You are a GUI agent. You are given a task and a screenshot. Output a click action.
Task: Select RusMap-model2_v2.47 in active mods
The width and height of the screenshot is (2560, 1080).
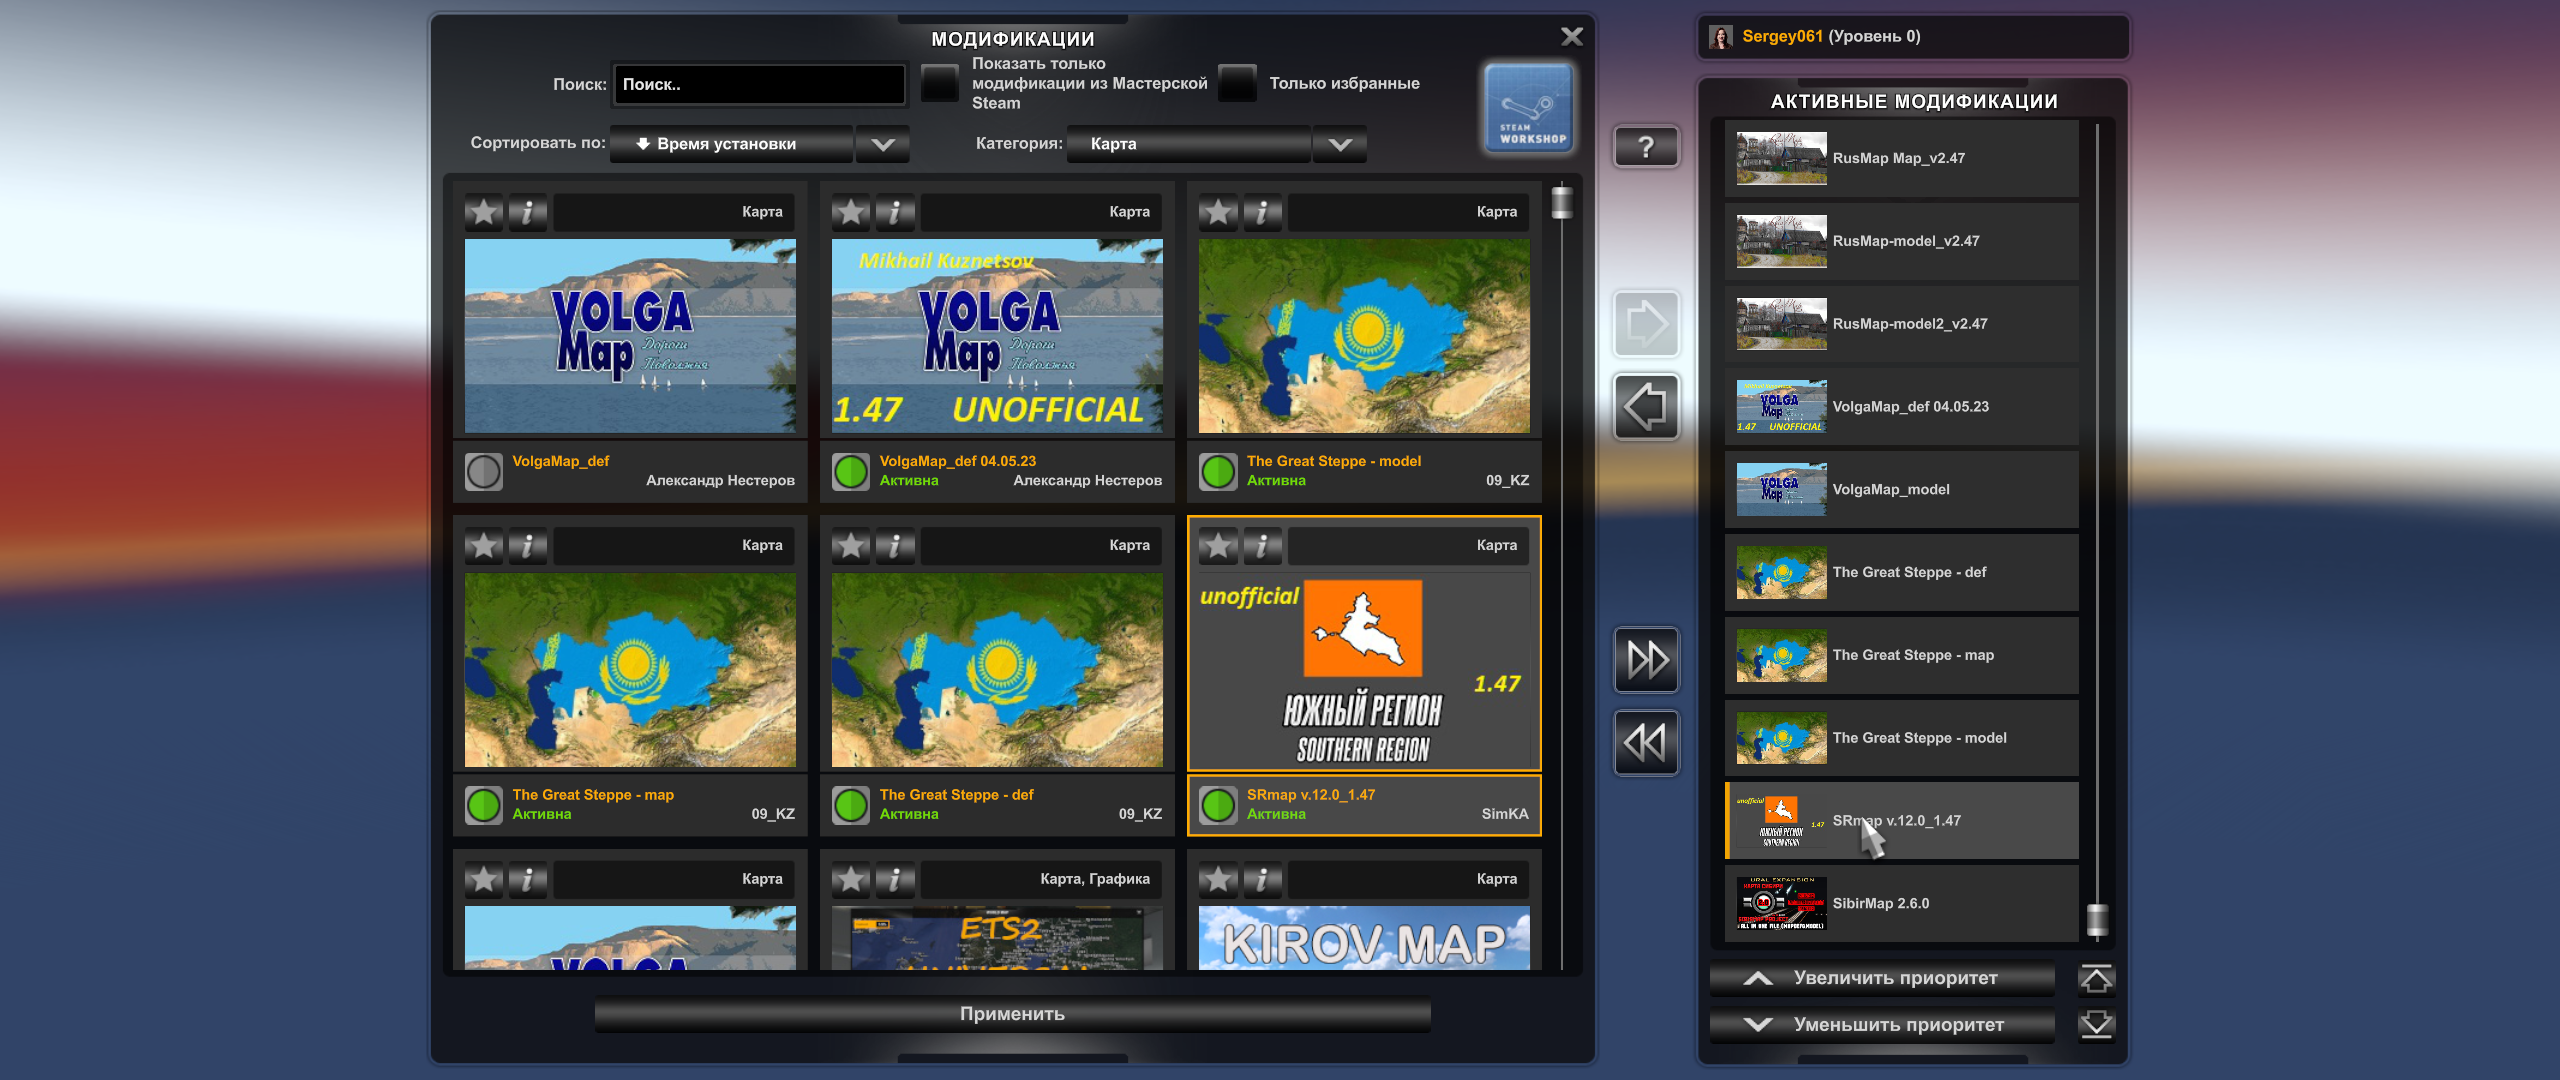pos(1902,325)
